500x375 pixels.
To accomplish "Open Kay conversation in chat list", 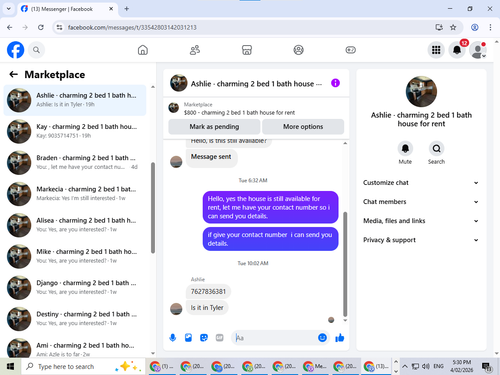I will pos(75,131).
